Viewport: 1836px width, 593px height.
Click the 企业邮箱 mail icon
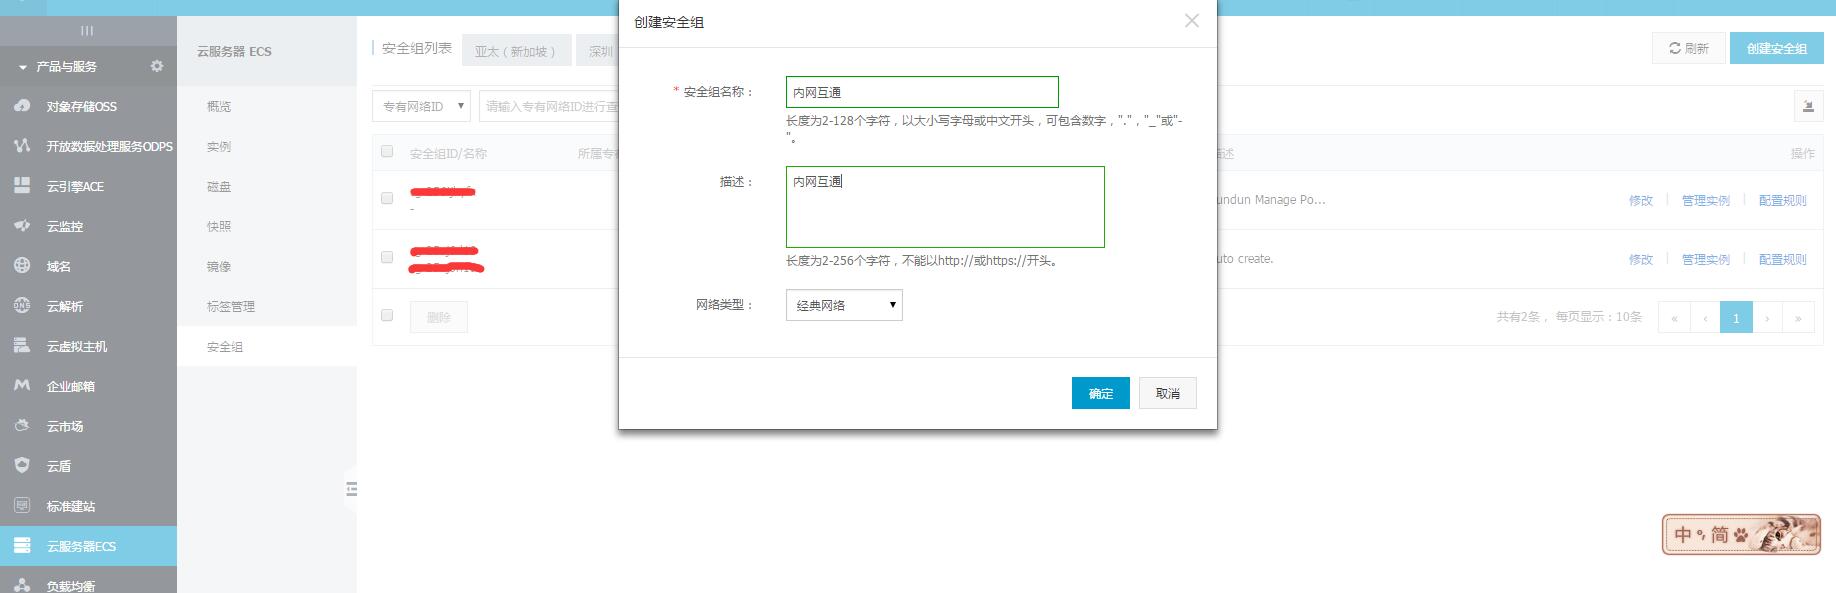click(x=22, y=386)
